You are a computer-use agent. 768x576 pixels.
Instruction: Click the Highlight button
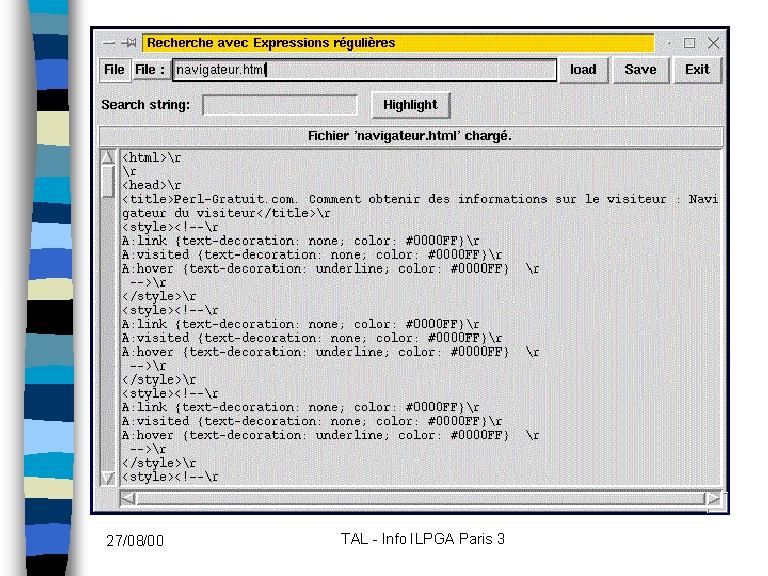[x=410, y=105]
